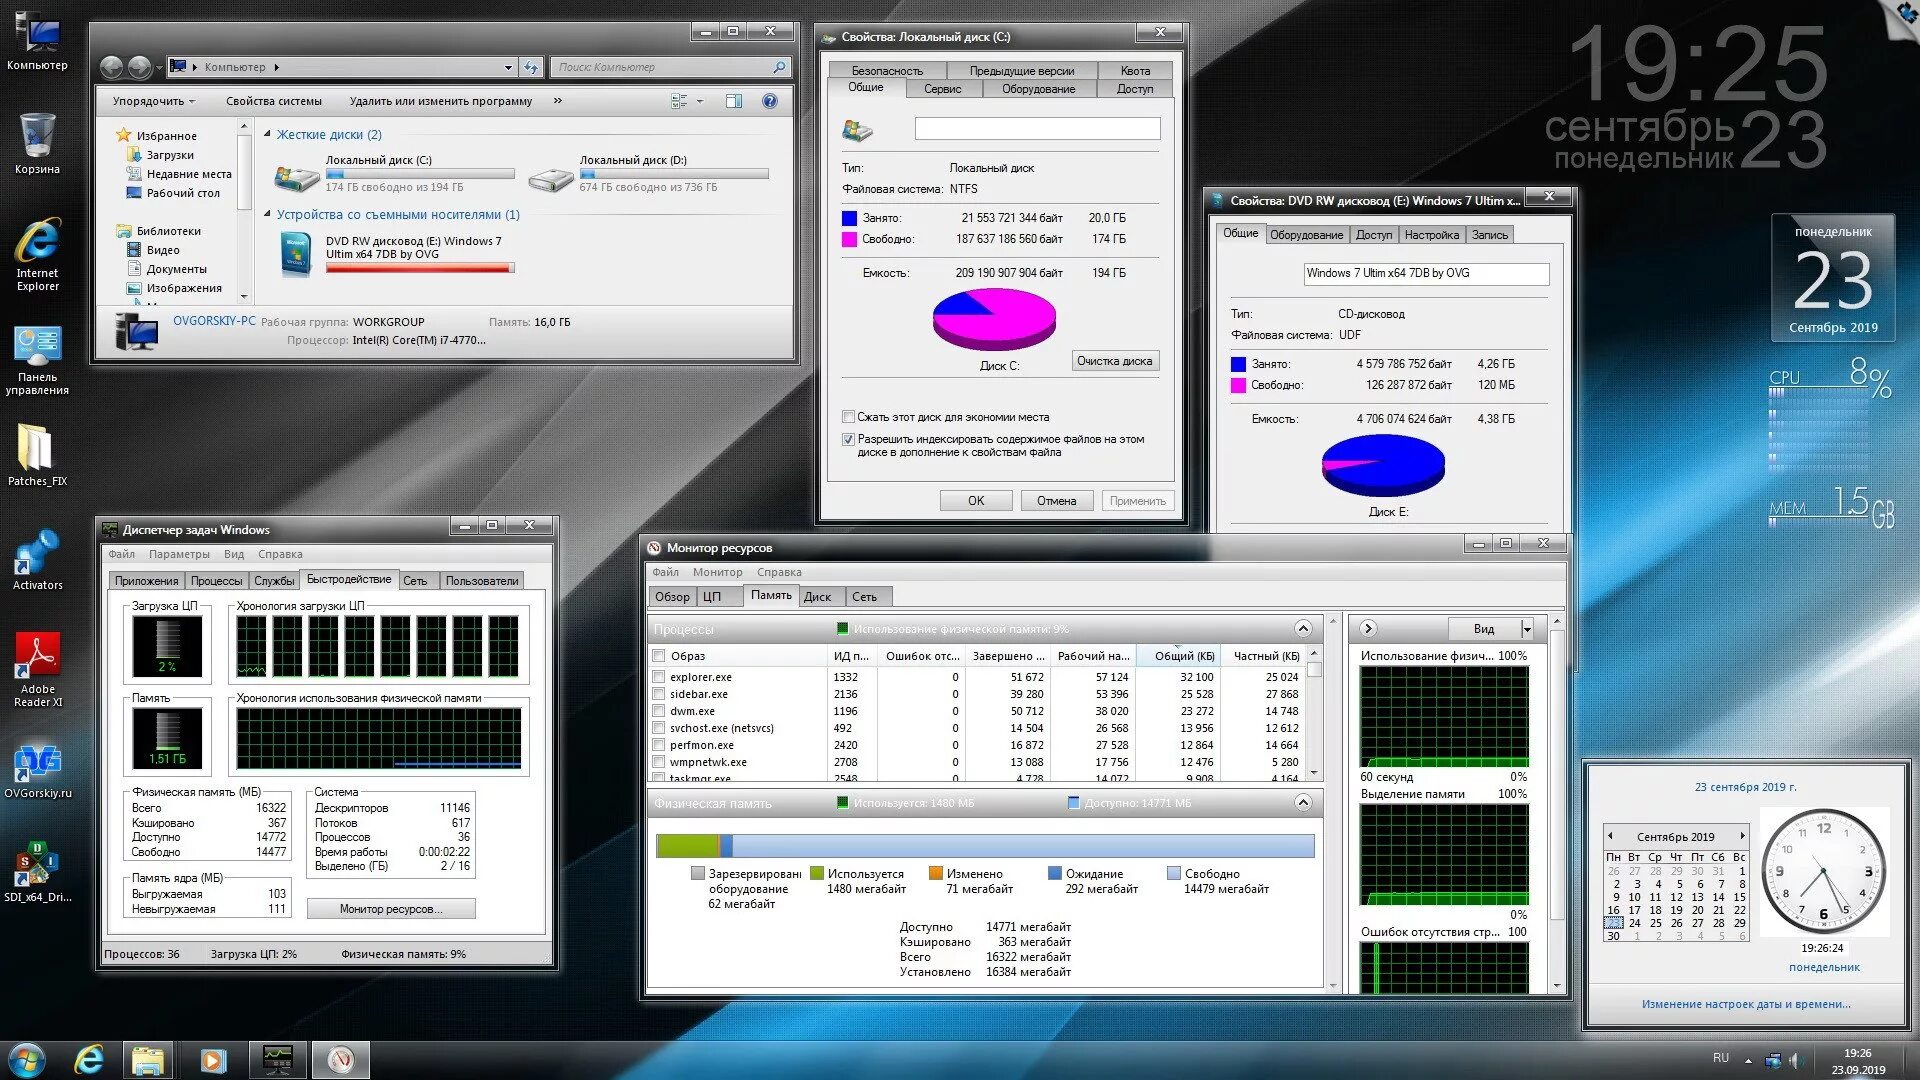Check sidebar.exe process checkbox

tap(658, 694)
